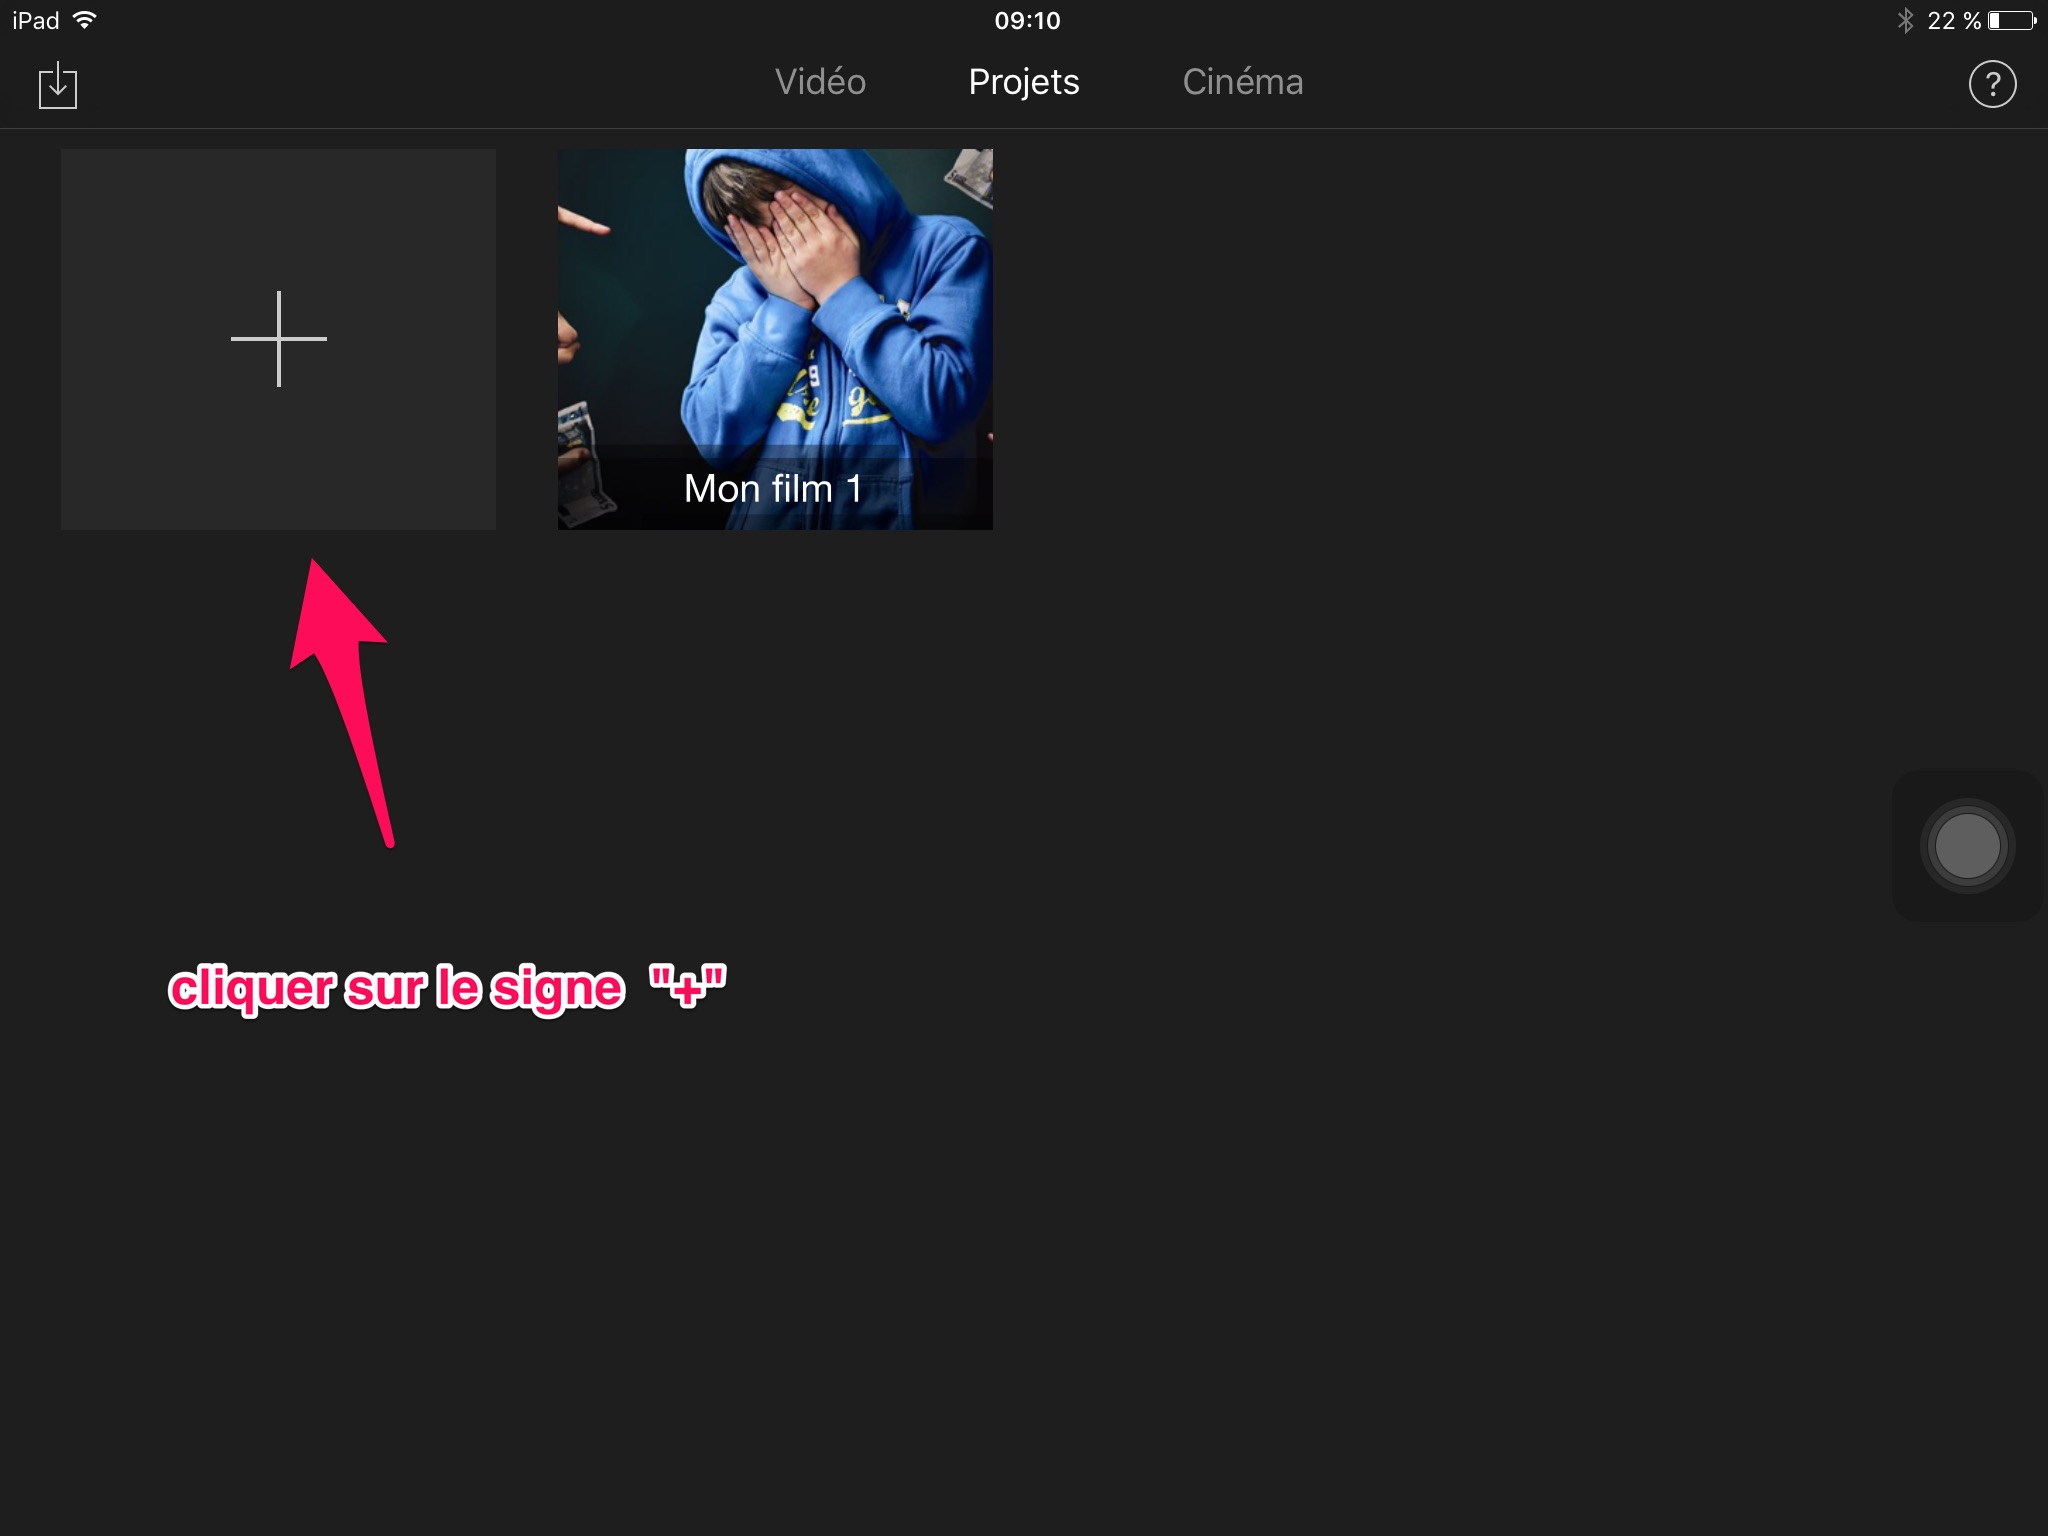Tap the battery indicator icon
The height and width of the screenshot is (1536, 2048).
click(x=2011, y=21)
